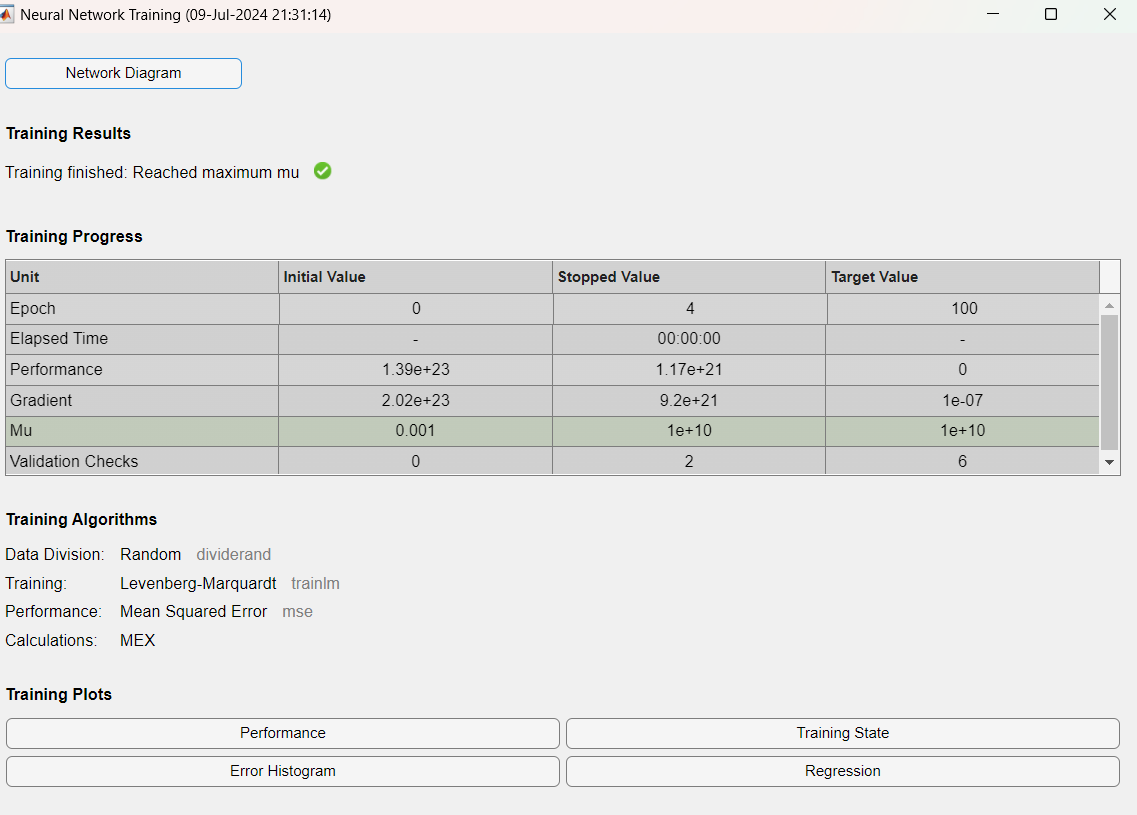Click the dividerand function name
Viewport: 1137px width, 815px height.
pyautogui.click(x=233, y=554)
